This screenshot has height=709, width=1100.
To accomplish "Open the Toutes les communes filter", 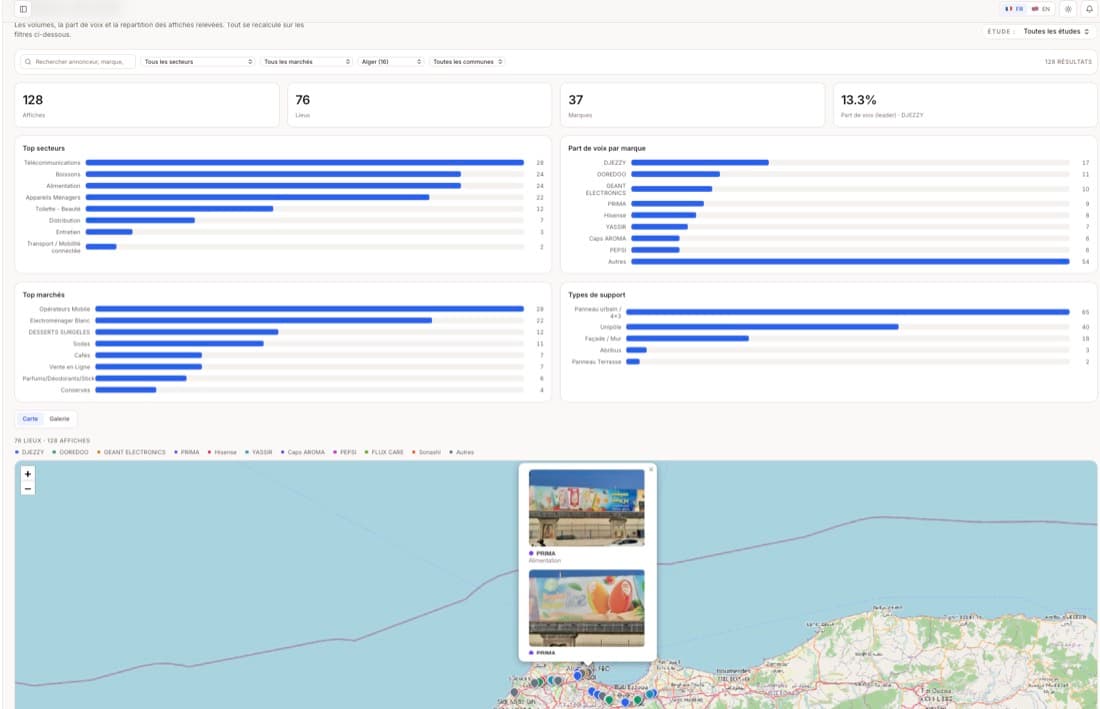I will [x=467, y=62].
